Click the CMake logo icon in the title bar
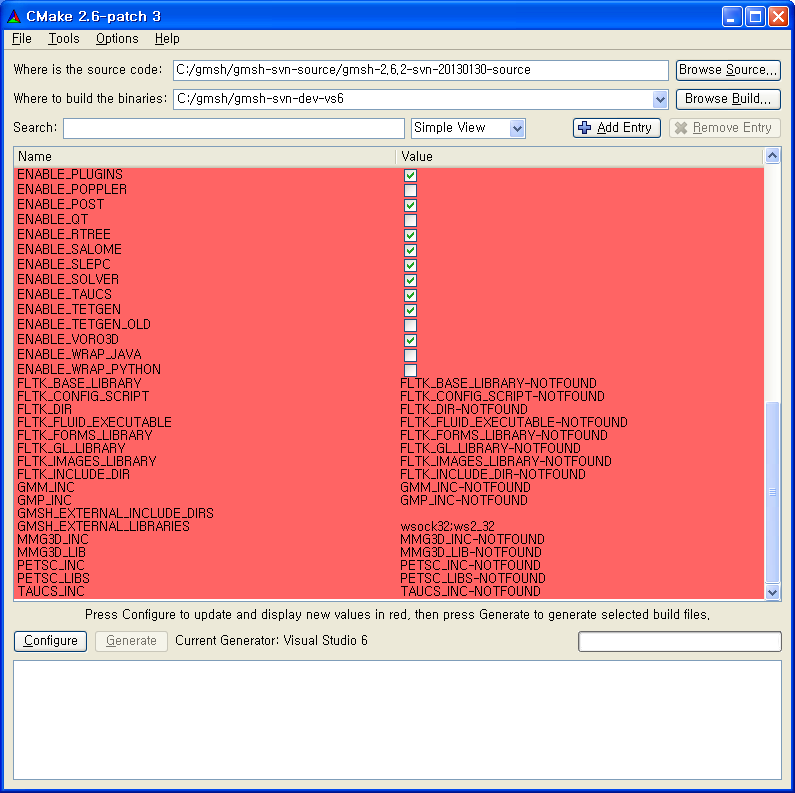The height and width of the screenshot is (793, 795). pos(14,17)
